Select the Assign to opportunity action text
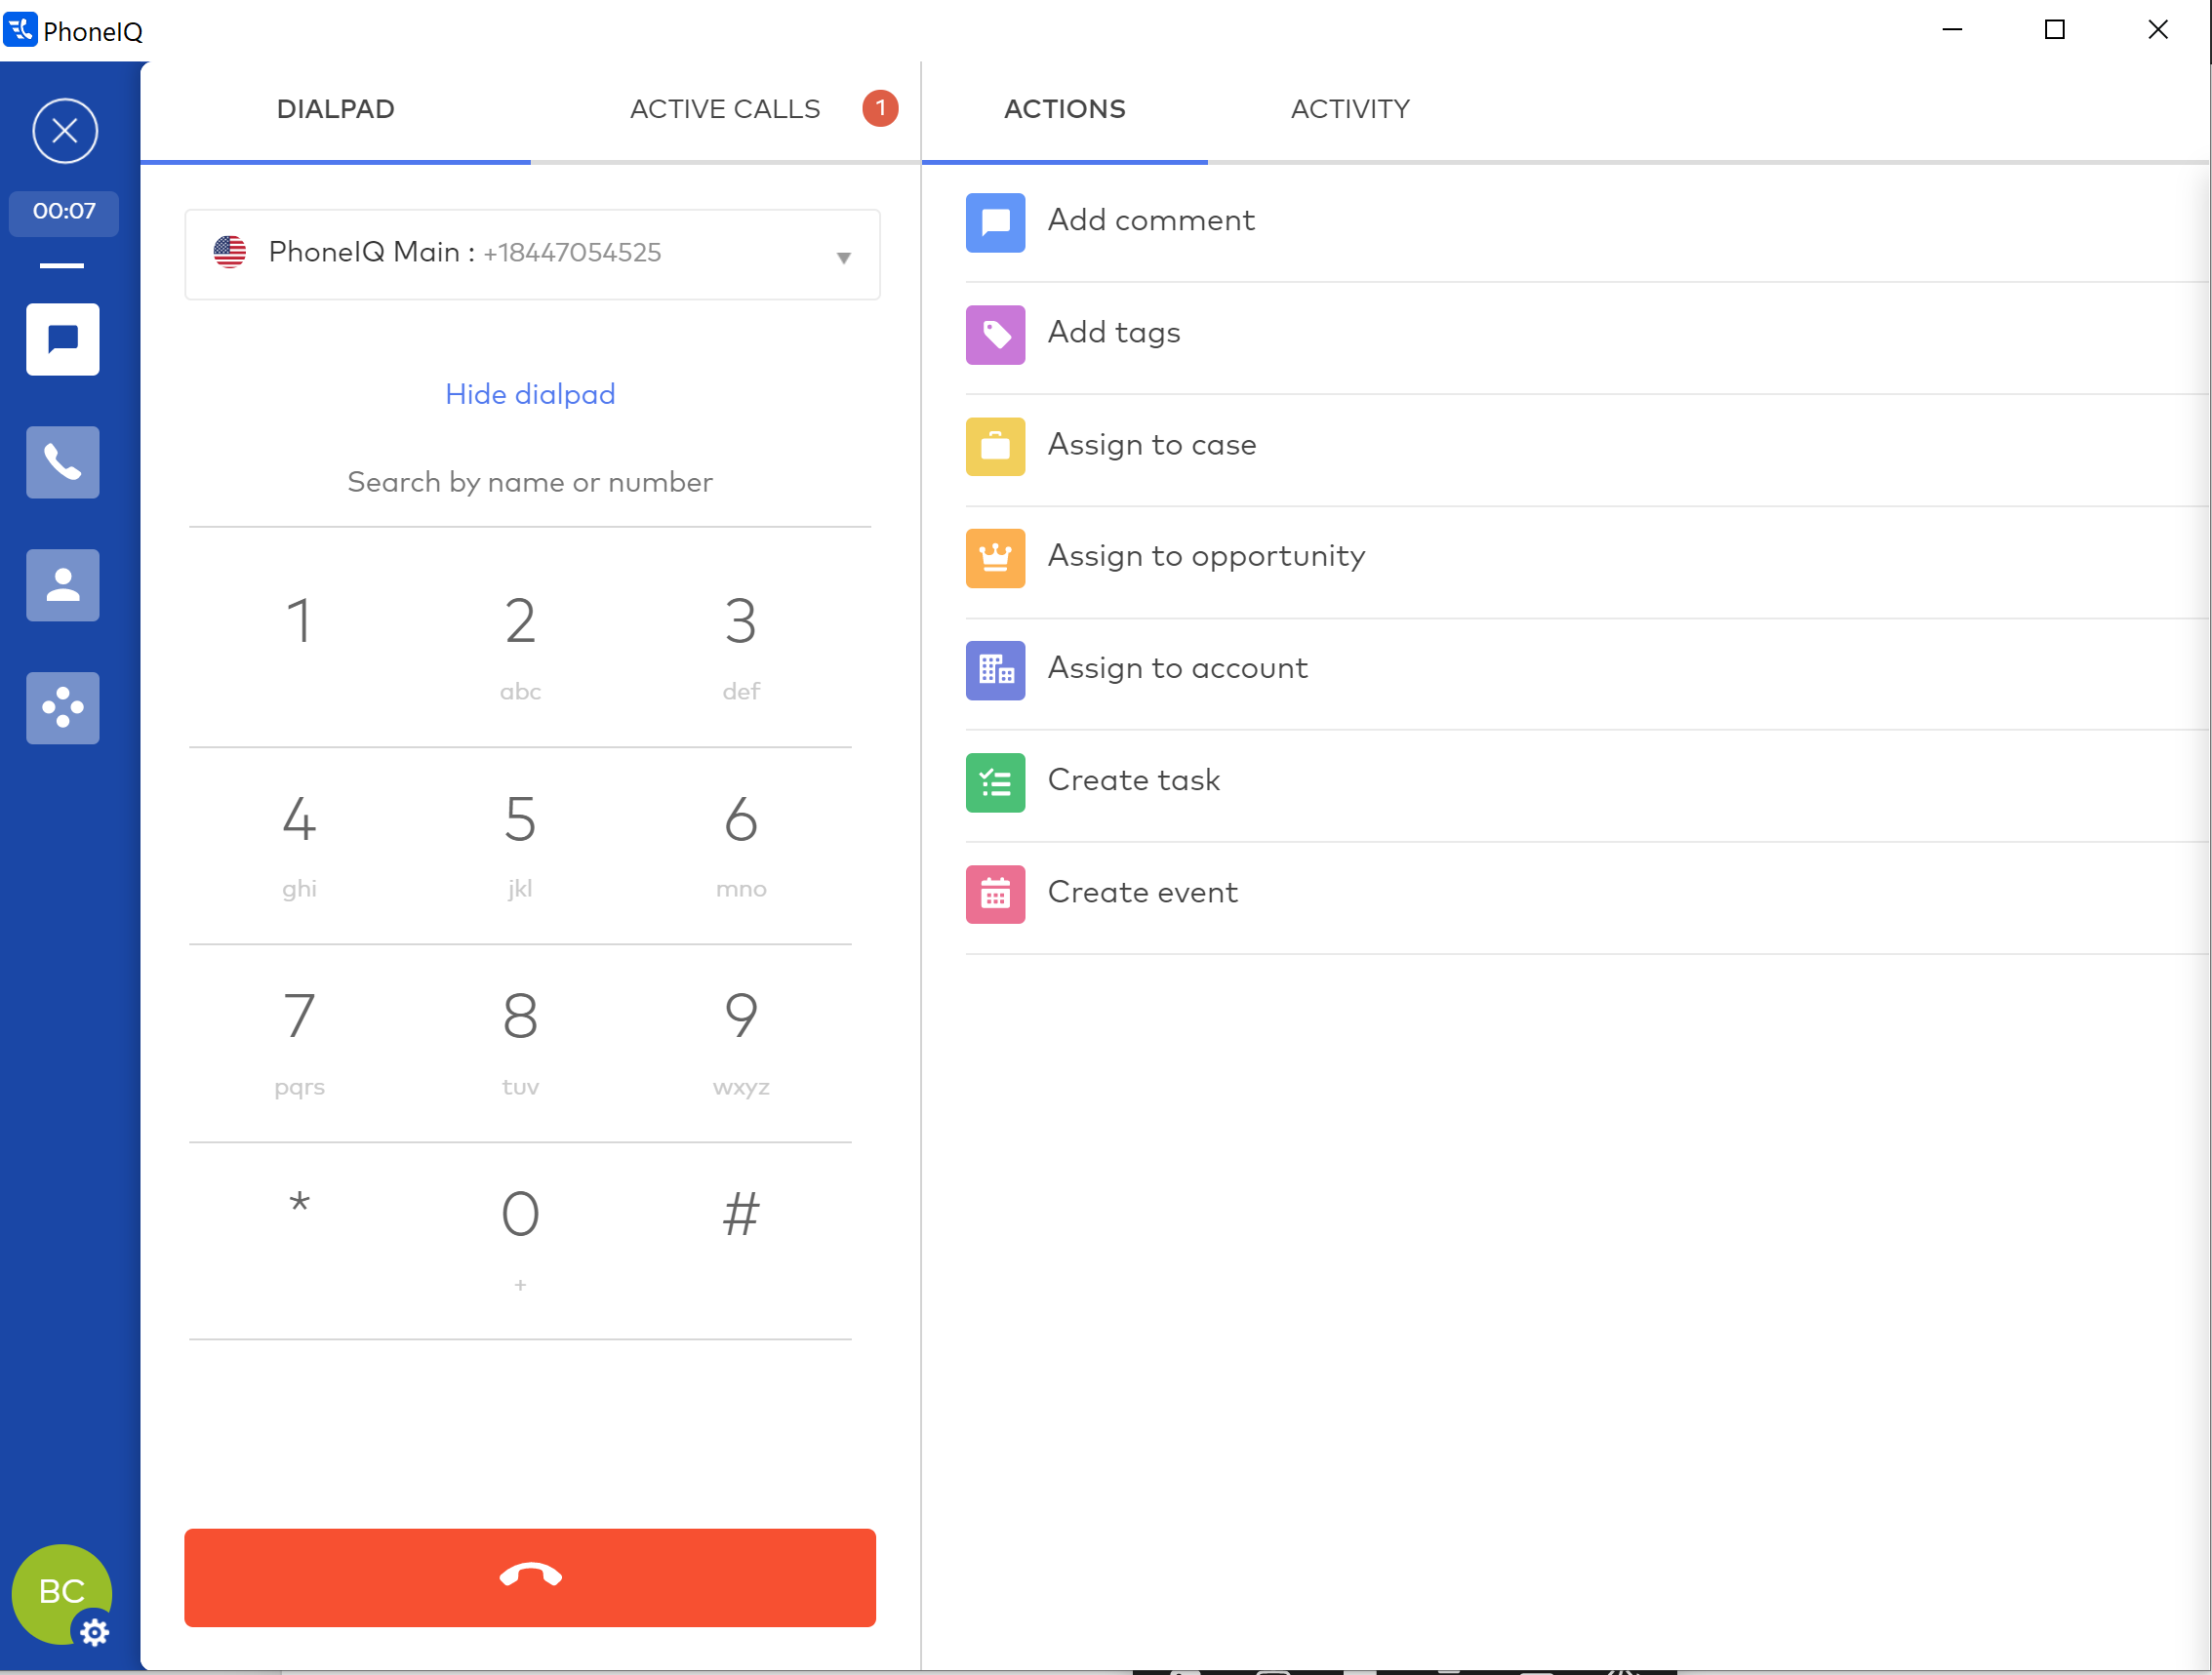 click(x=1206, y=557)
